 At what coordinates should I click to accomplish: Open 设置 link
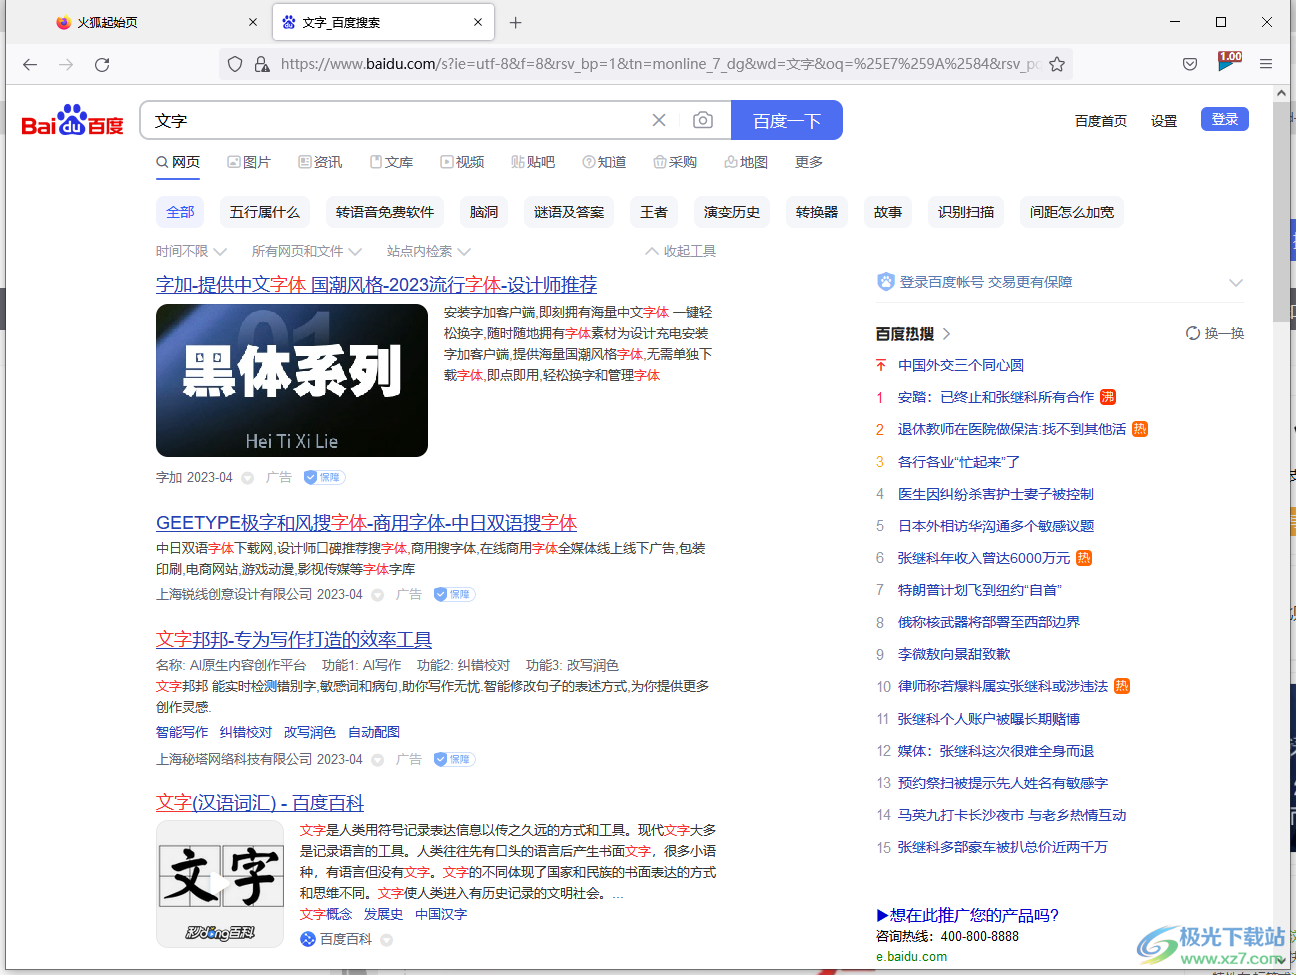click(x=1164, y=121)
